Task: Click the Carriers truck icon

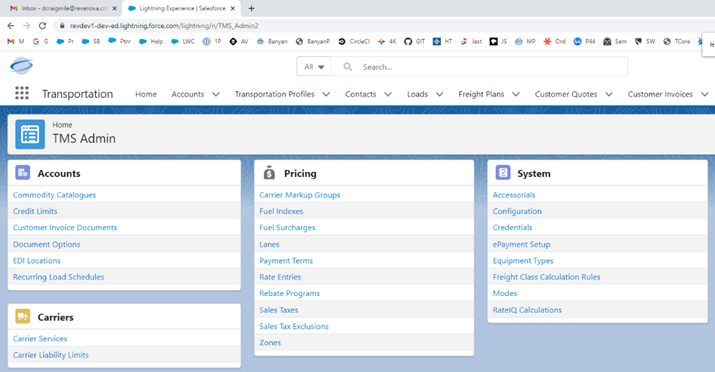Action: click(x=22, y=316)
